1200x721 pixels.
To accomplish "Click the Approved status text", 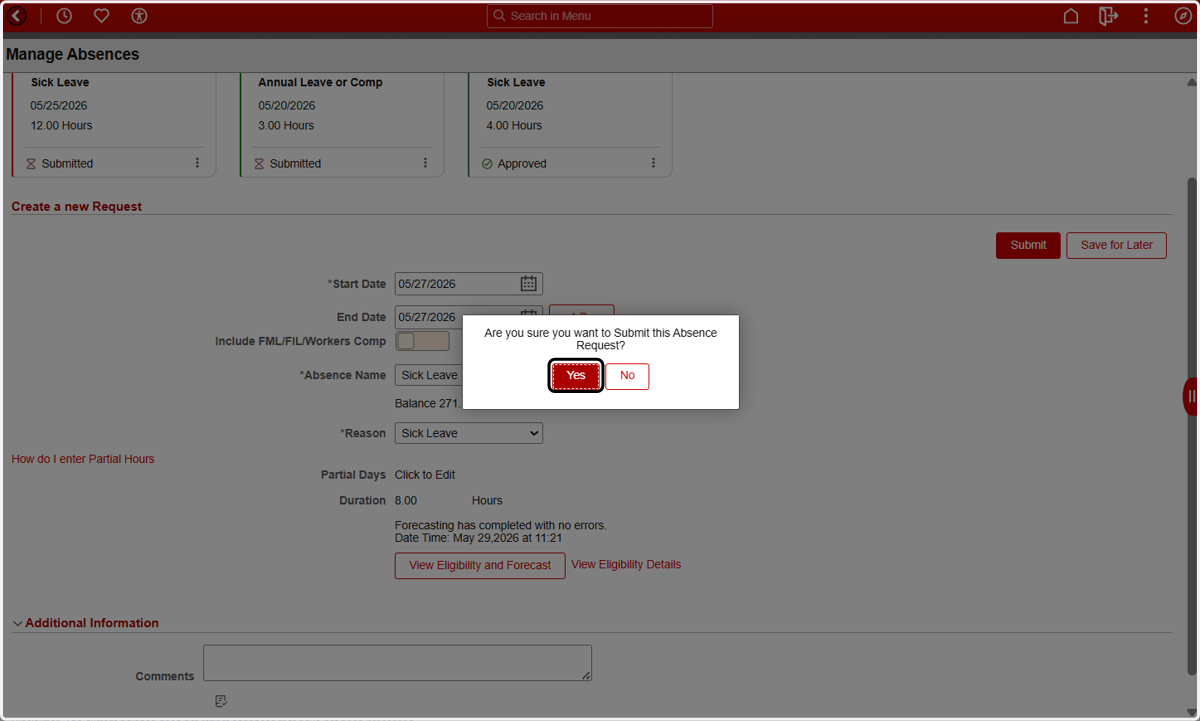I will click(x=522, y=164).
